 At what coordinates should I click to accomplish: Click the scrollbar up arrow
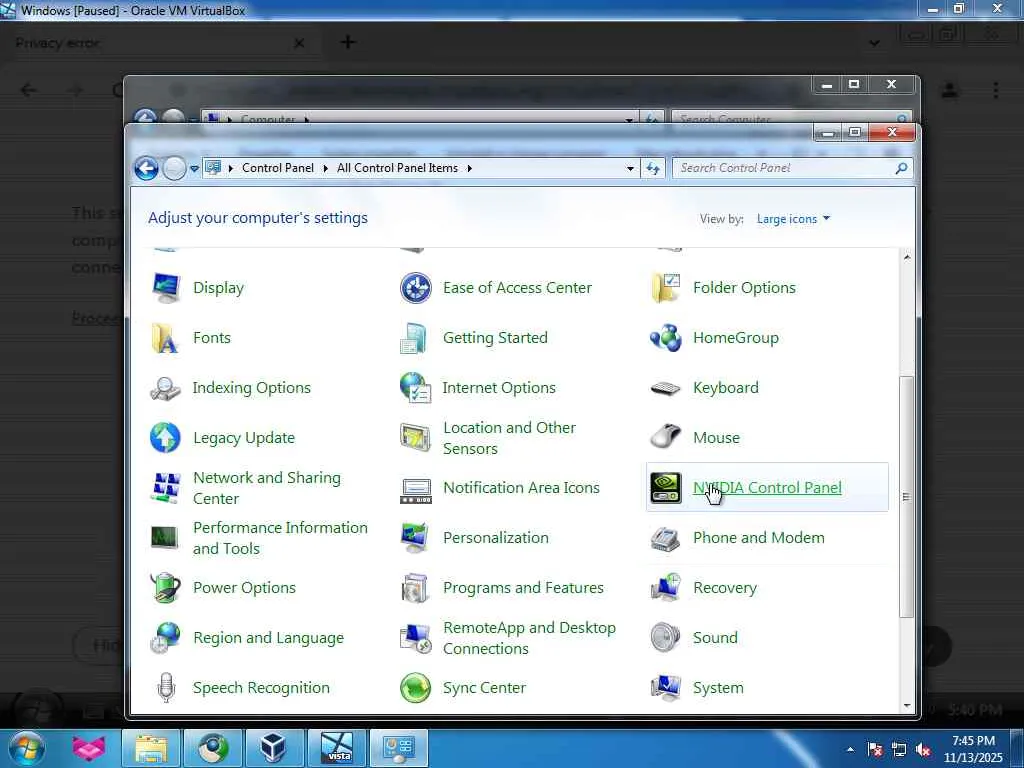pos(906,257)
